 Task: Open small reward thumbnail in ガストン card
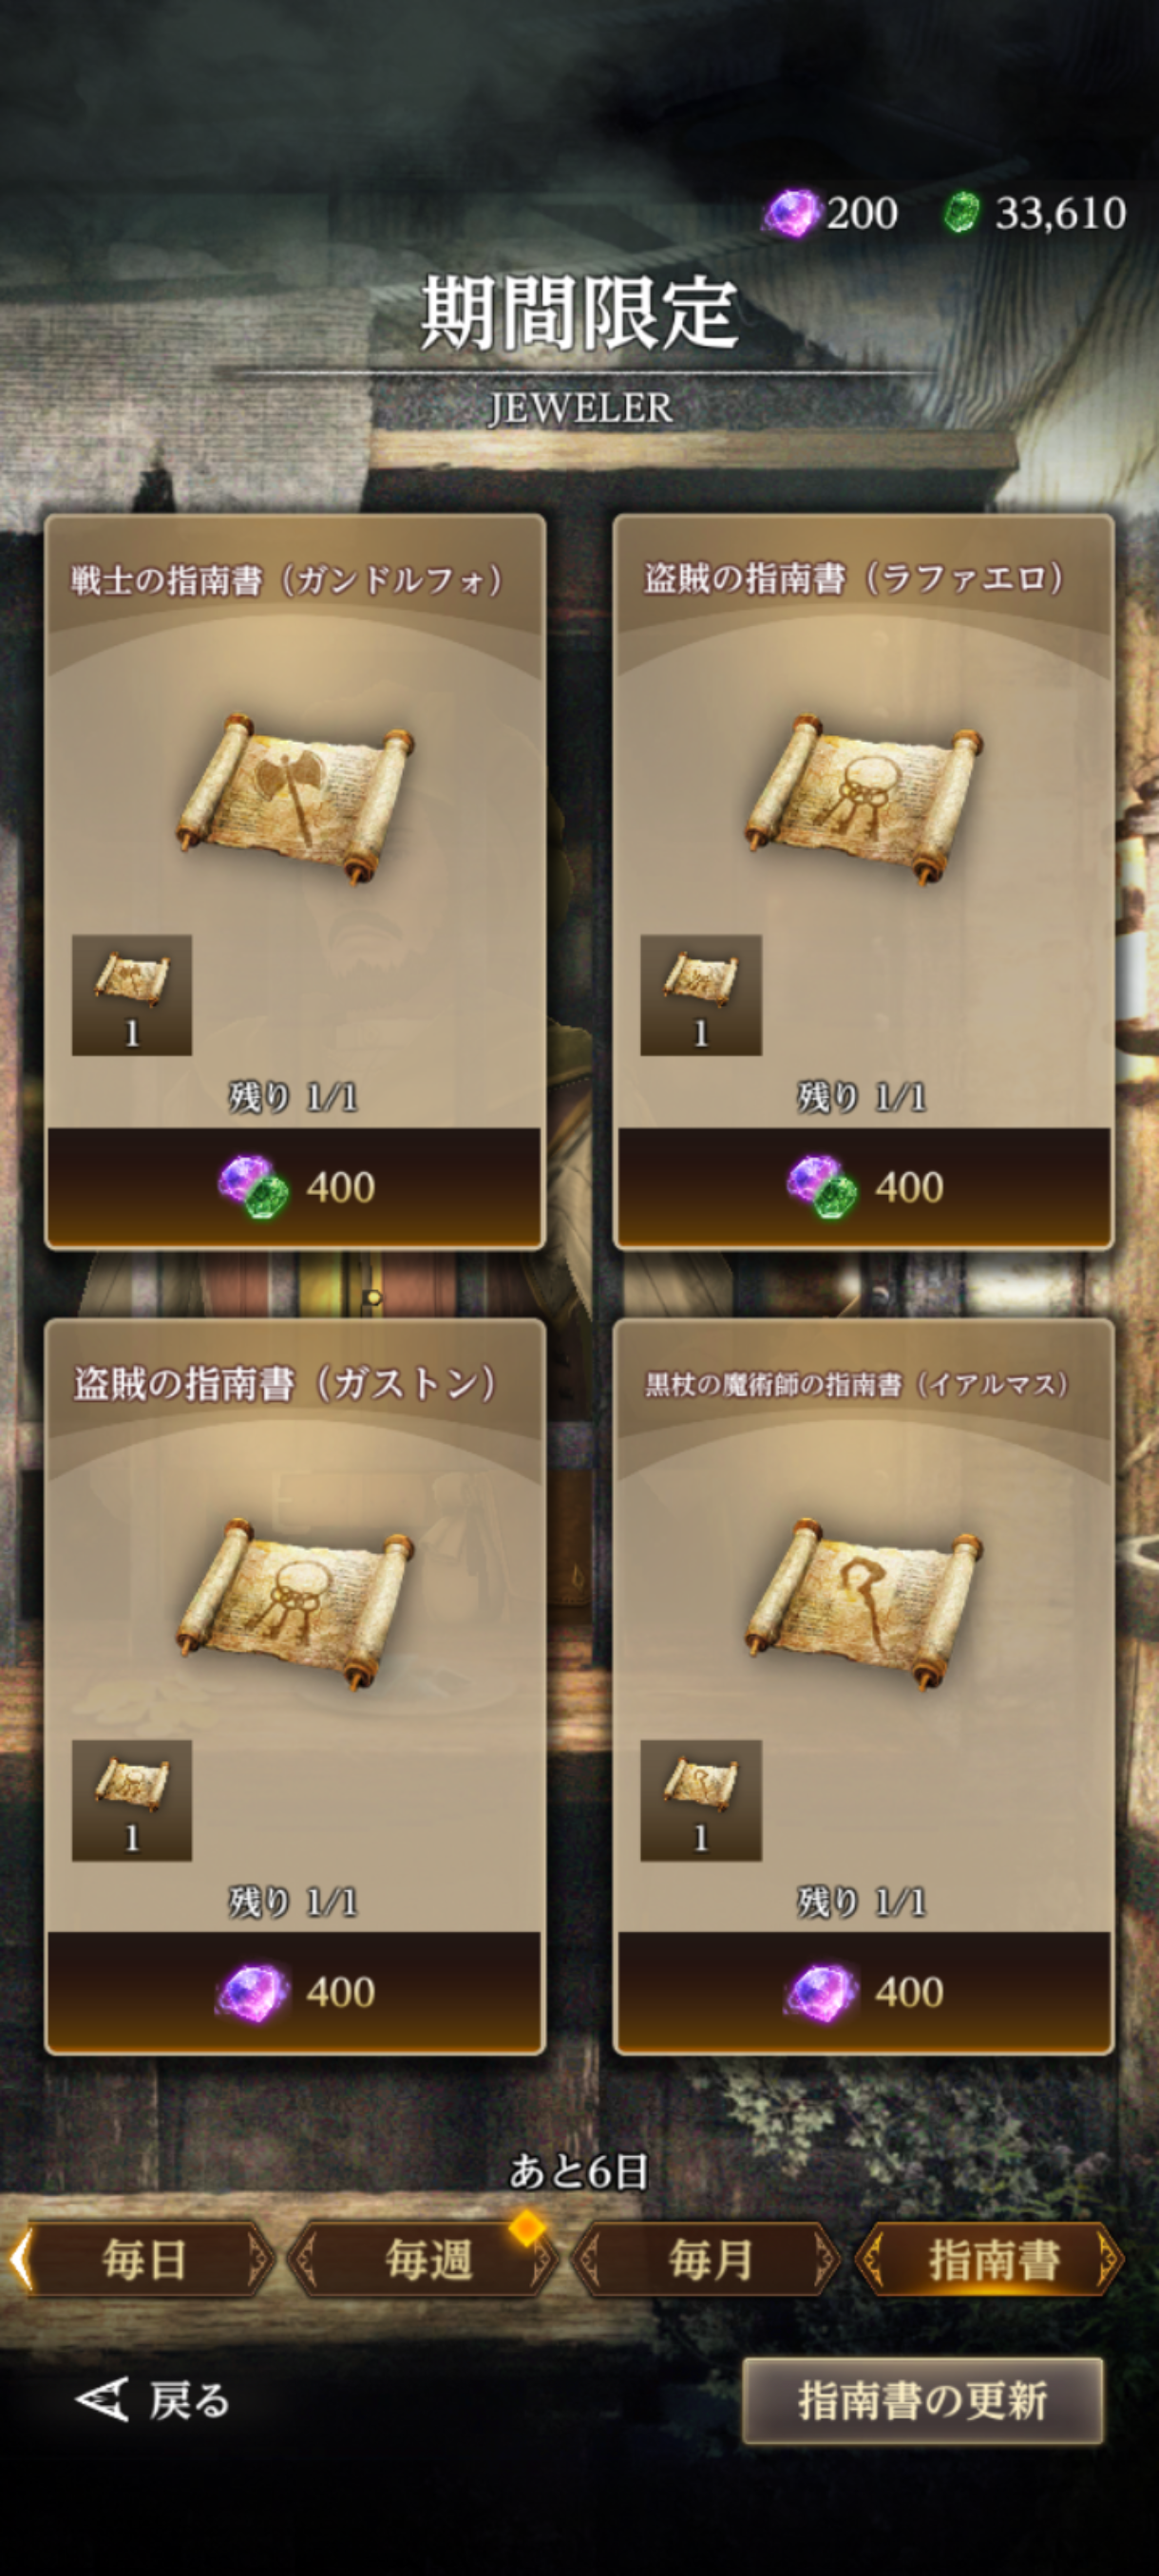click(x=132, y=1800)
